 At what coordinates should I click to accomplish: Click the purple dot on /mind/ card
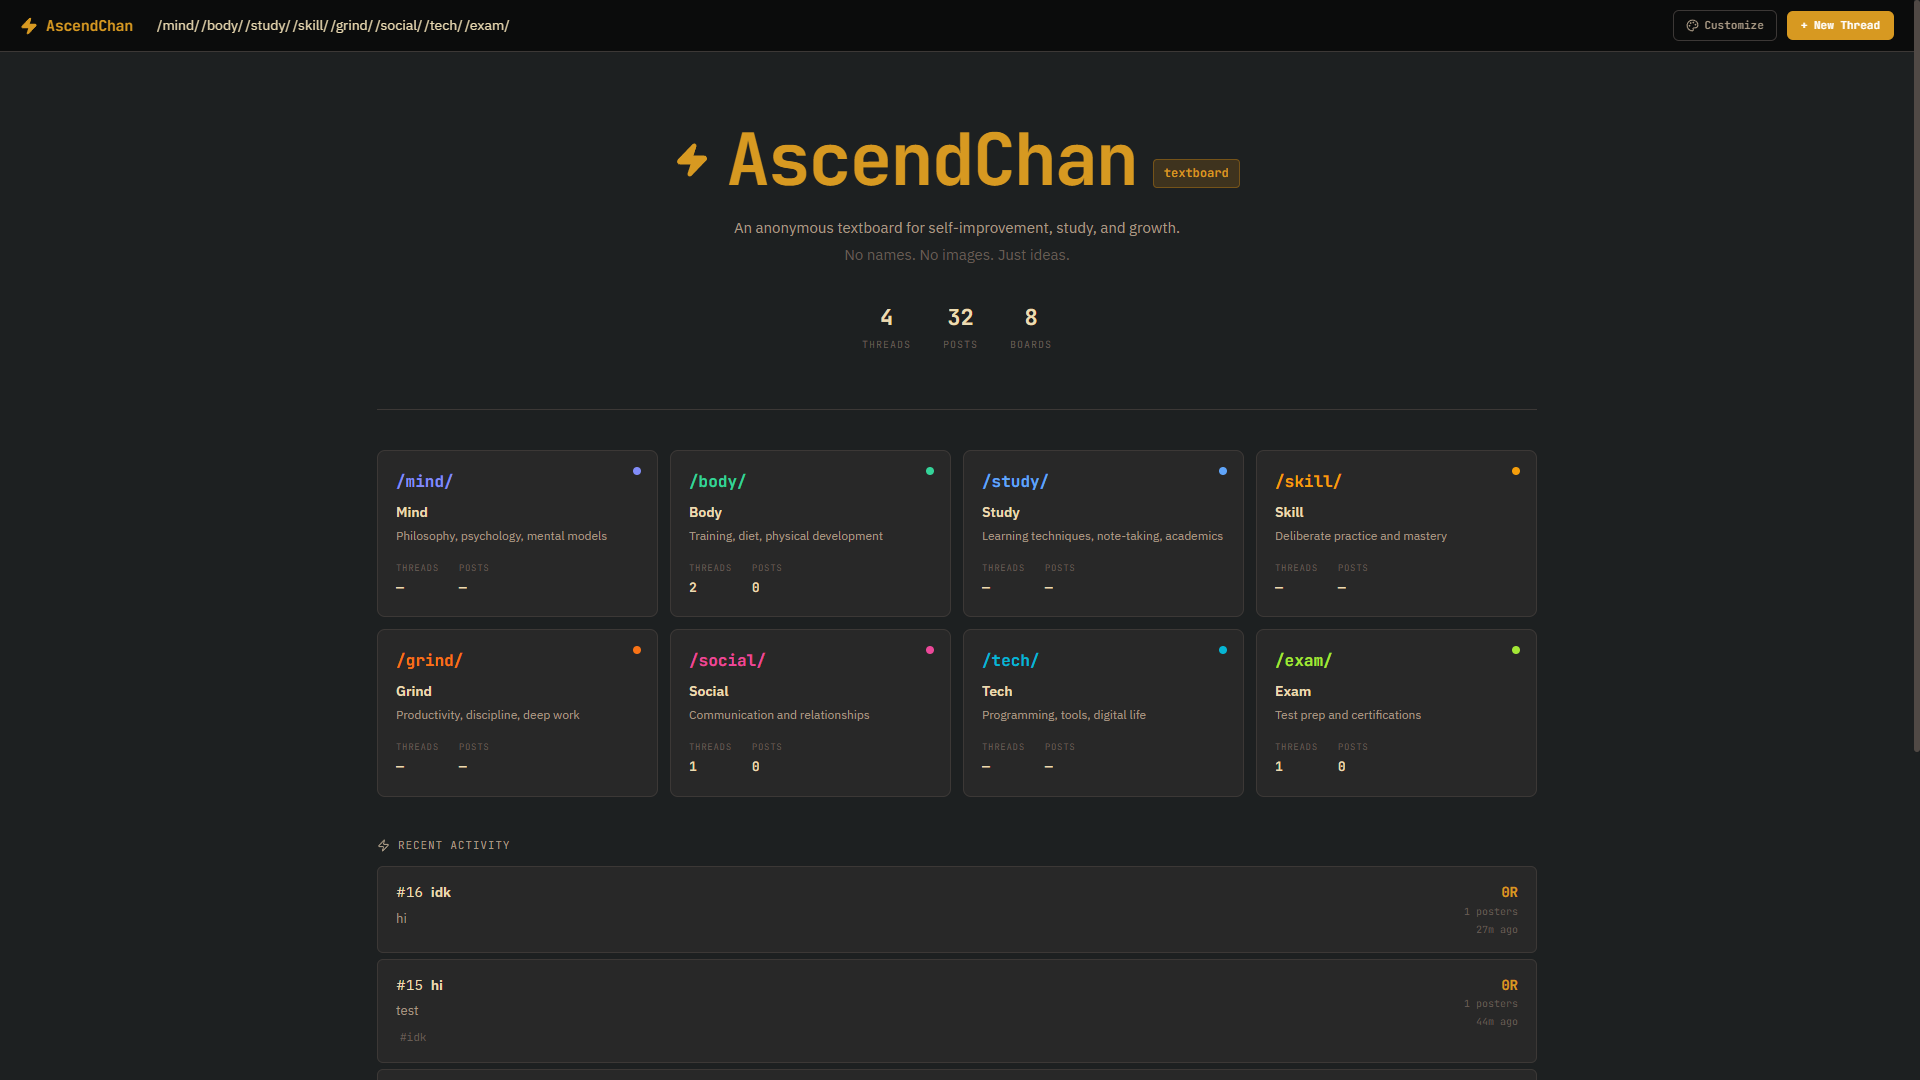[x=637, y=471]
